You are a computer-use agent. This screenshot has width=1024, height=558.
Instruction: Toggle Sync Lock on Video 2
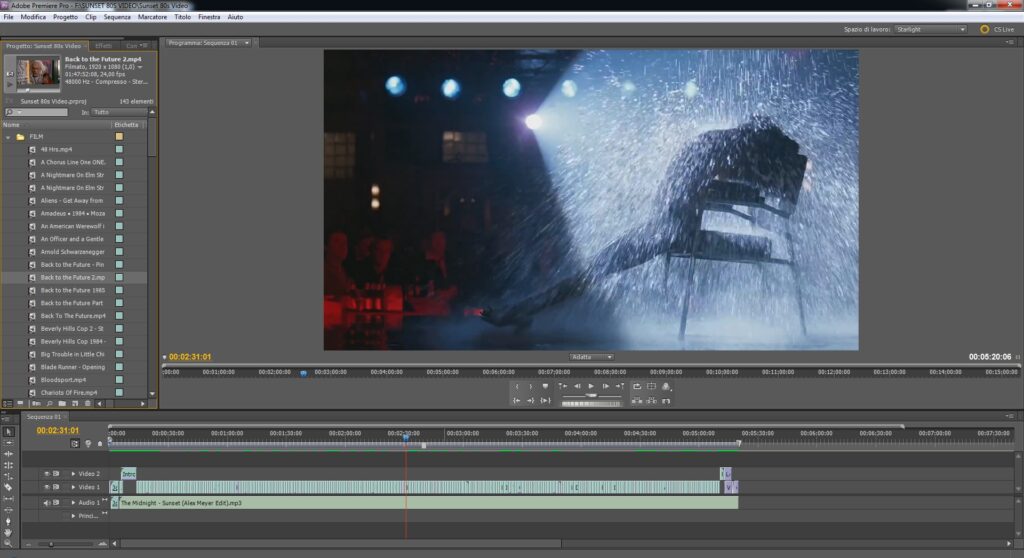[x=56, y=474]
